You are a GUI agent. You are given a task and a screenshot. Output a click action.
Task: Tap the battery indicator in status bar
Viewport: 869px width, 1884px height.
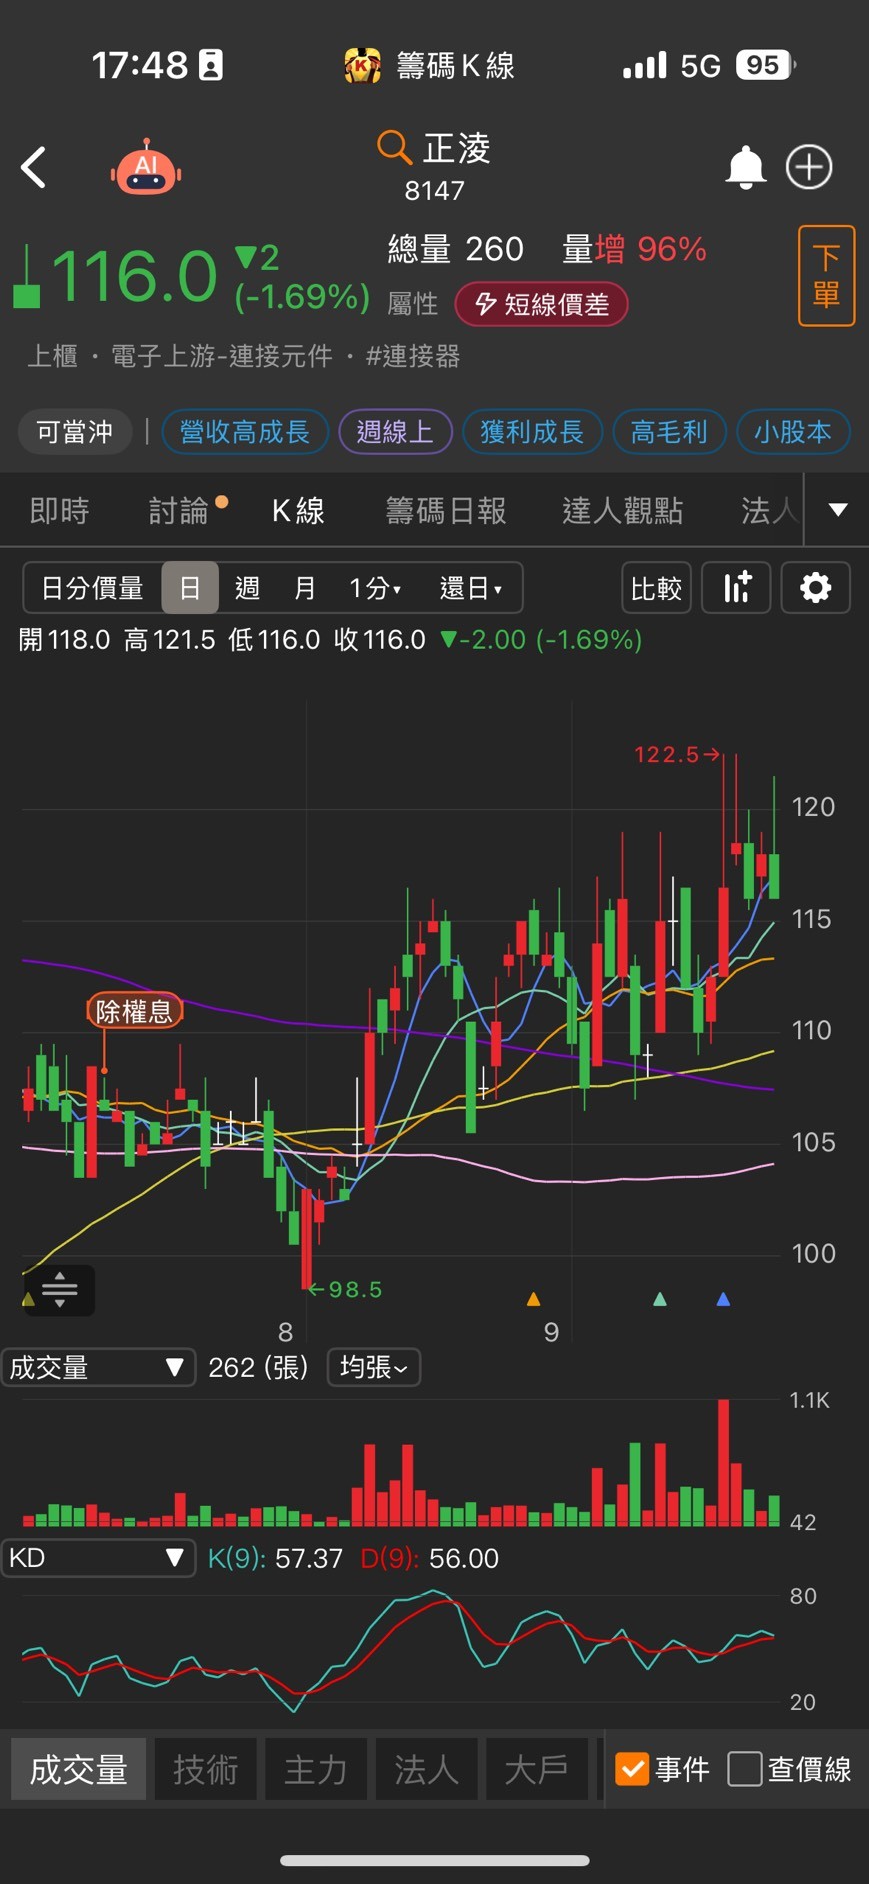[766, 66]
